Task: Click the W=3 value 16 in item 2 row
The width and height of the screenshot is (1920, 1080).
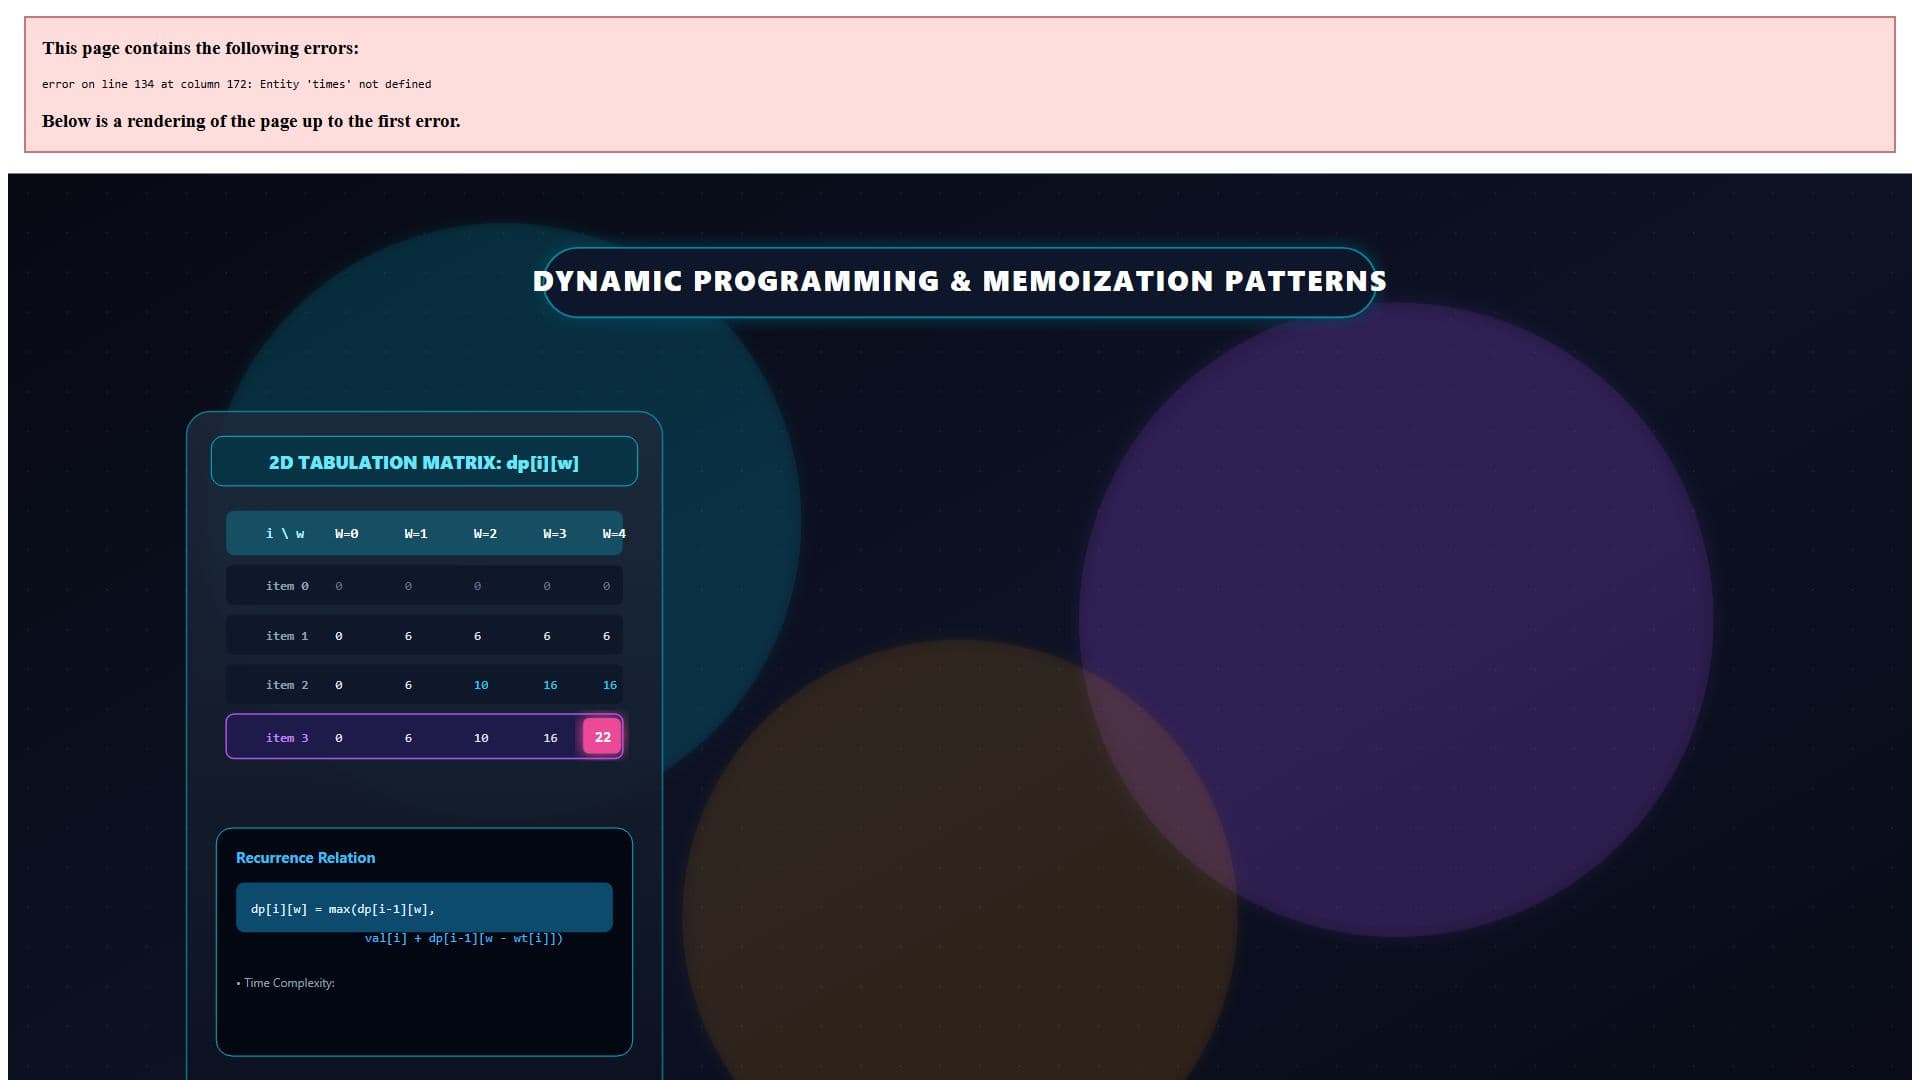Action: 550,685
